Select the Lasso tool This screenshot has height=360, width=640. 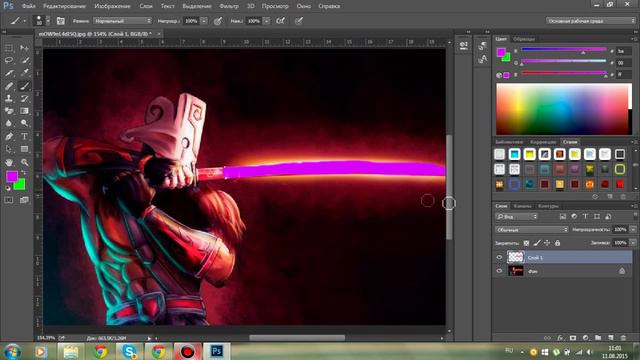click(x=9, y=60)
